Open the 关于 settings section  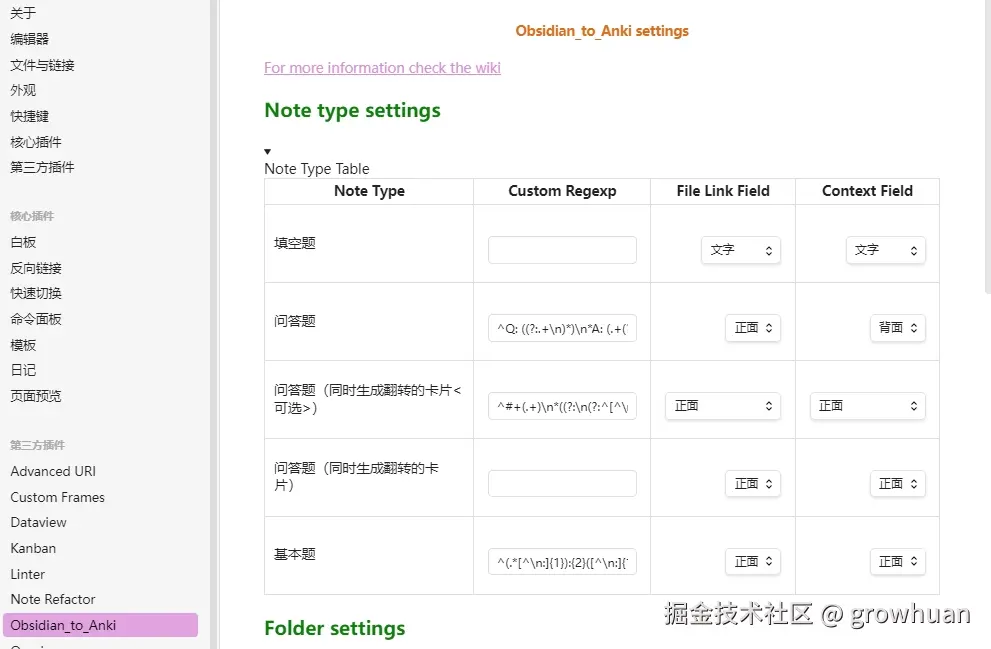click(23, 13)
